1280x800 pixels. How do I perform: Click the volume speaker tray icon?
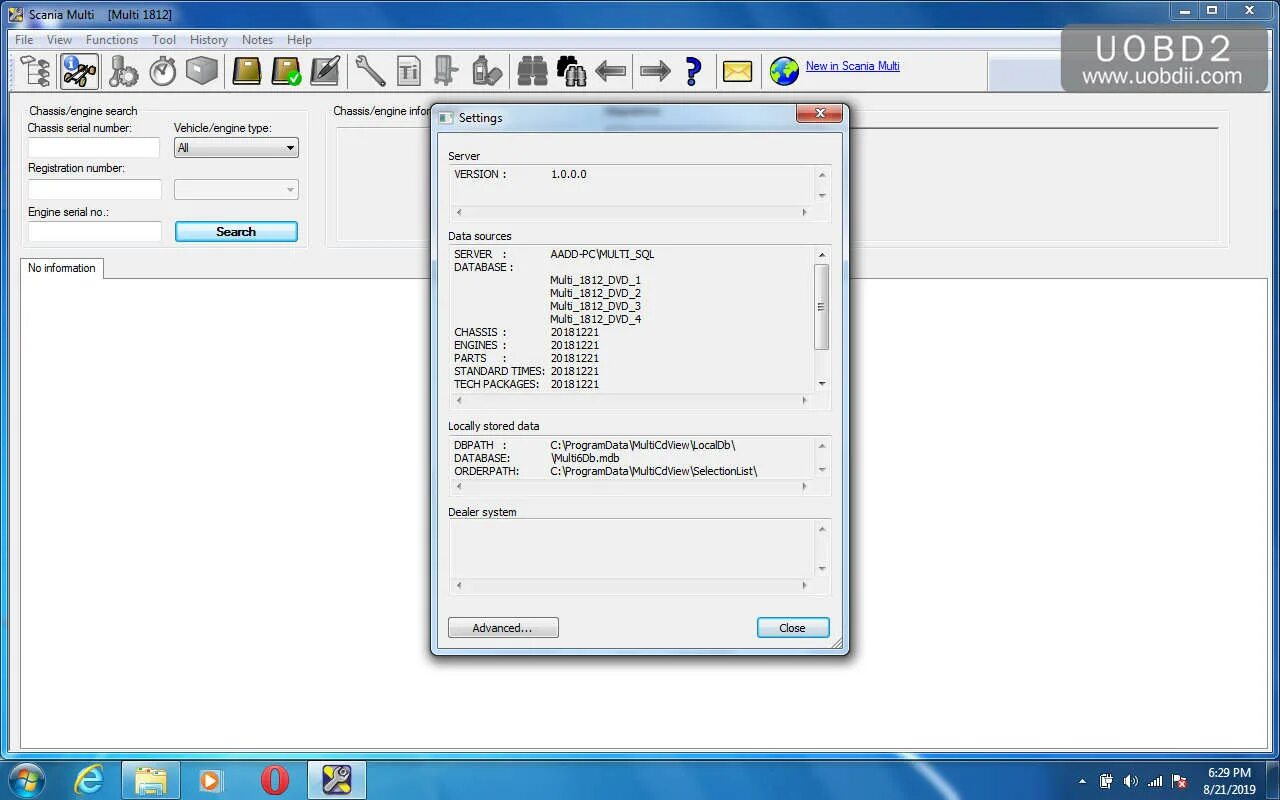click(1131, 781)
